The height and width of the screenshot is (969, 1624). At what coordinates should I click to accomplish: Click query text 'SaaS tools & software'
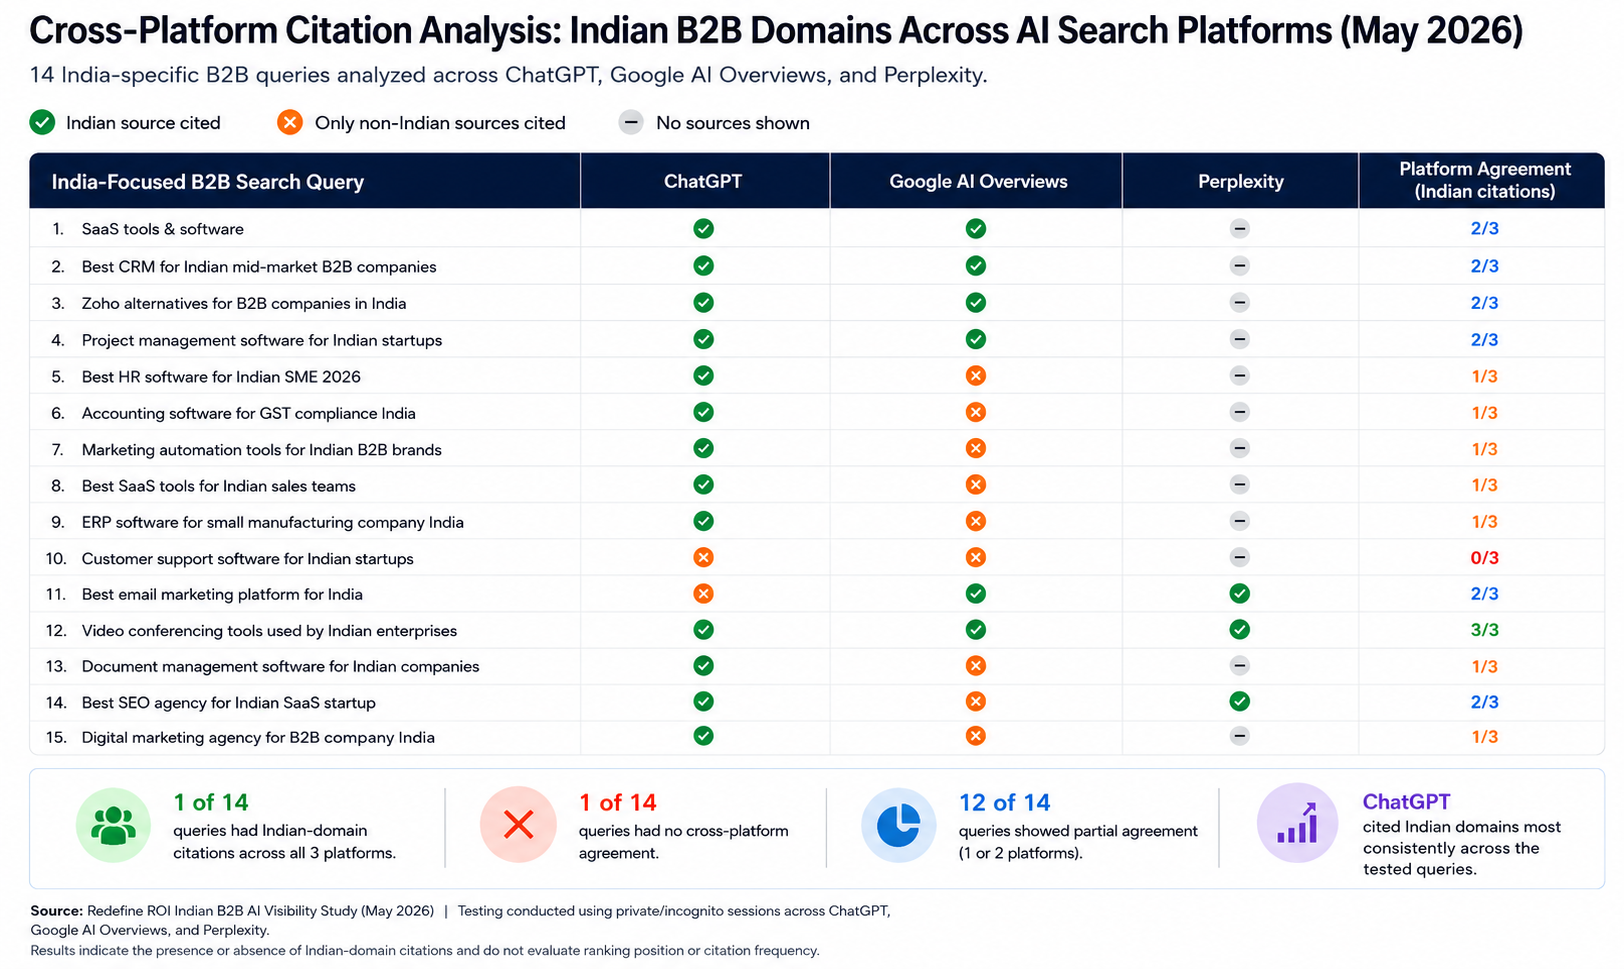click(163, 229)
